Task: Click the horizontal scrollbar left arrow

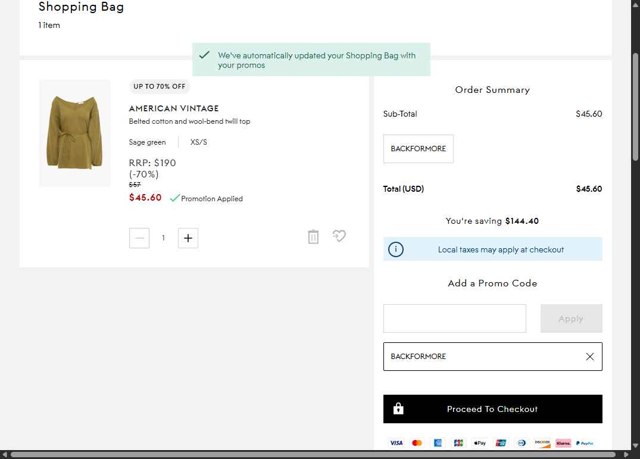Action: pos(4,455)
